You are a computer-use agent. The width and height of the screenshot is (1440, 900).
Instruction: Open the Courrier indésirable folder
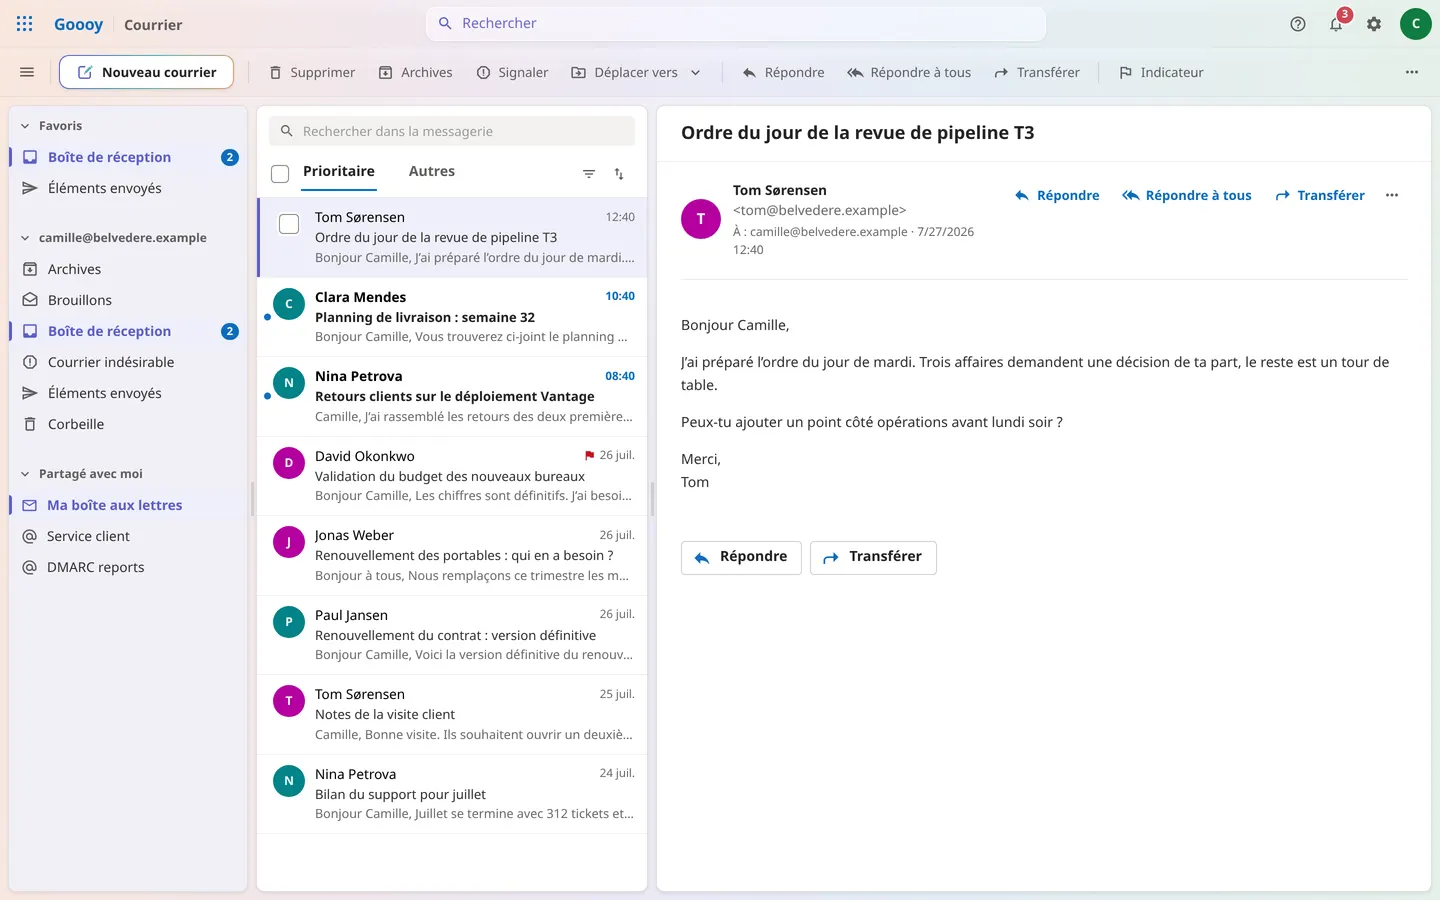(128, 362)
